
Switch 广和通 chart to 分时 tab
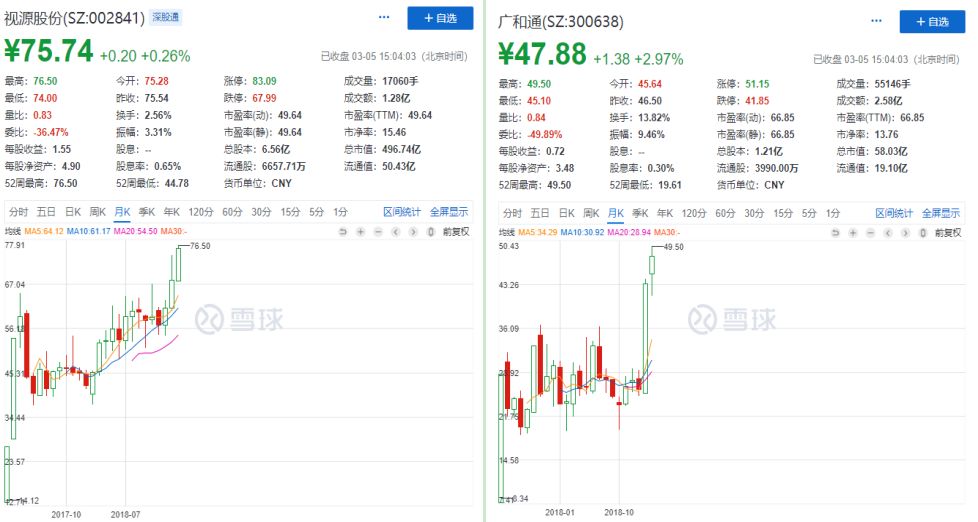click(512, 213)
